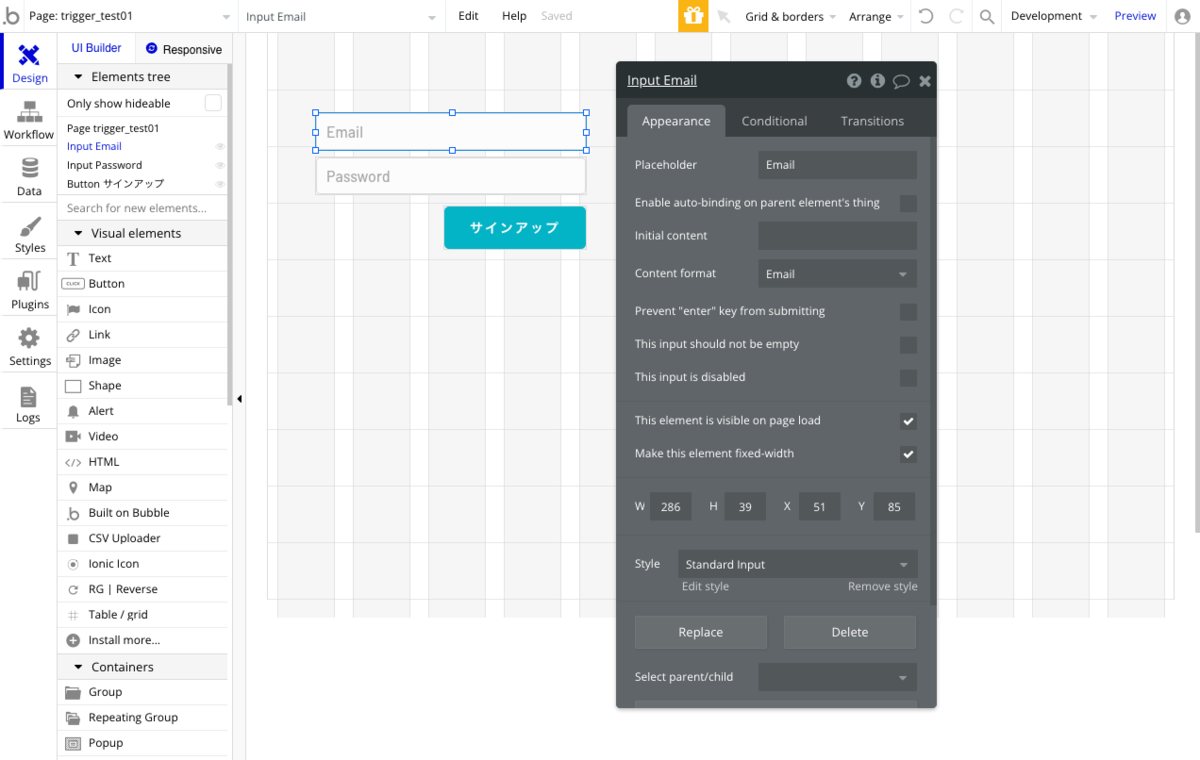Screen dimensions: 1200x760
Task: Uncheck Make this element fixed-width
Action: pos(908,454)
